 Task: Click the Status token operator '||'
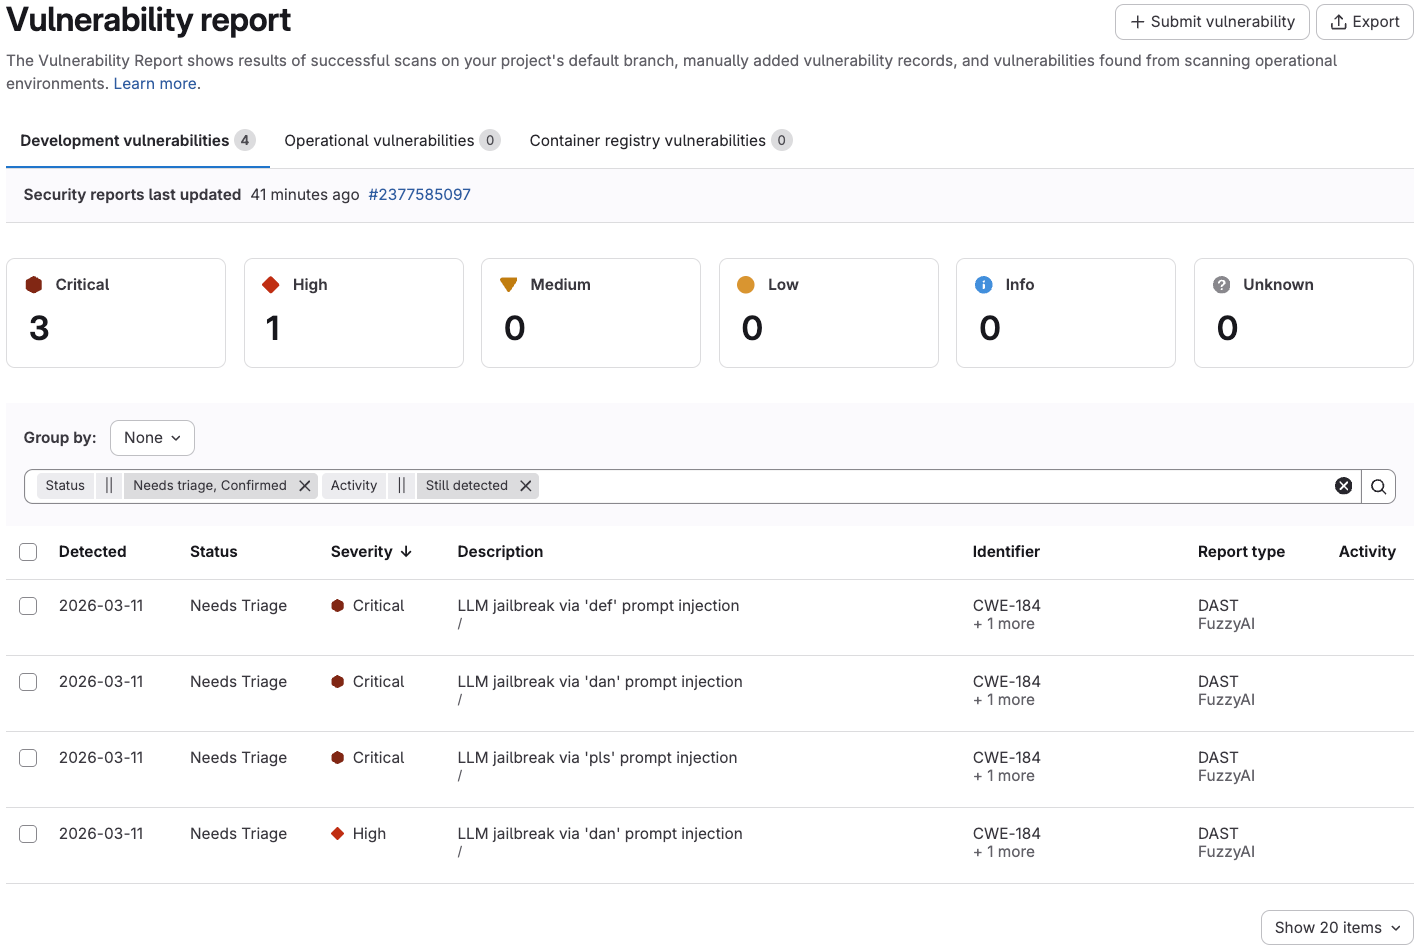pyautogui.click(x=109, y=486)
